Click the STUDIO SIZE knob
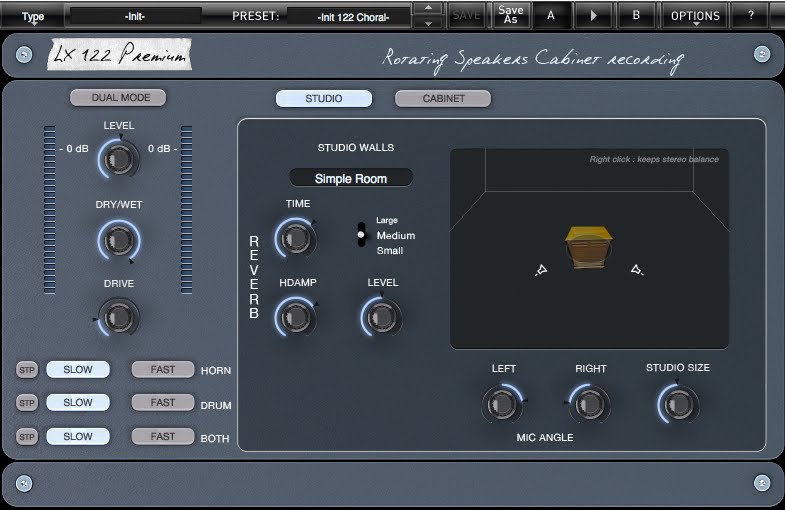The height and width of the screenshot is (510, 785). (678, 403)
